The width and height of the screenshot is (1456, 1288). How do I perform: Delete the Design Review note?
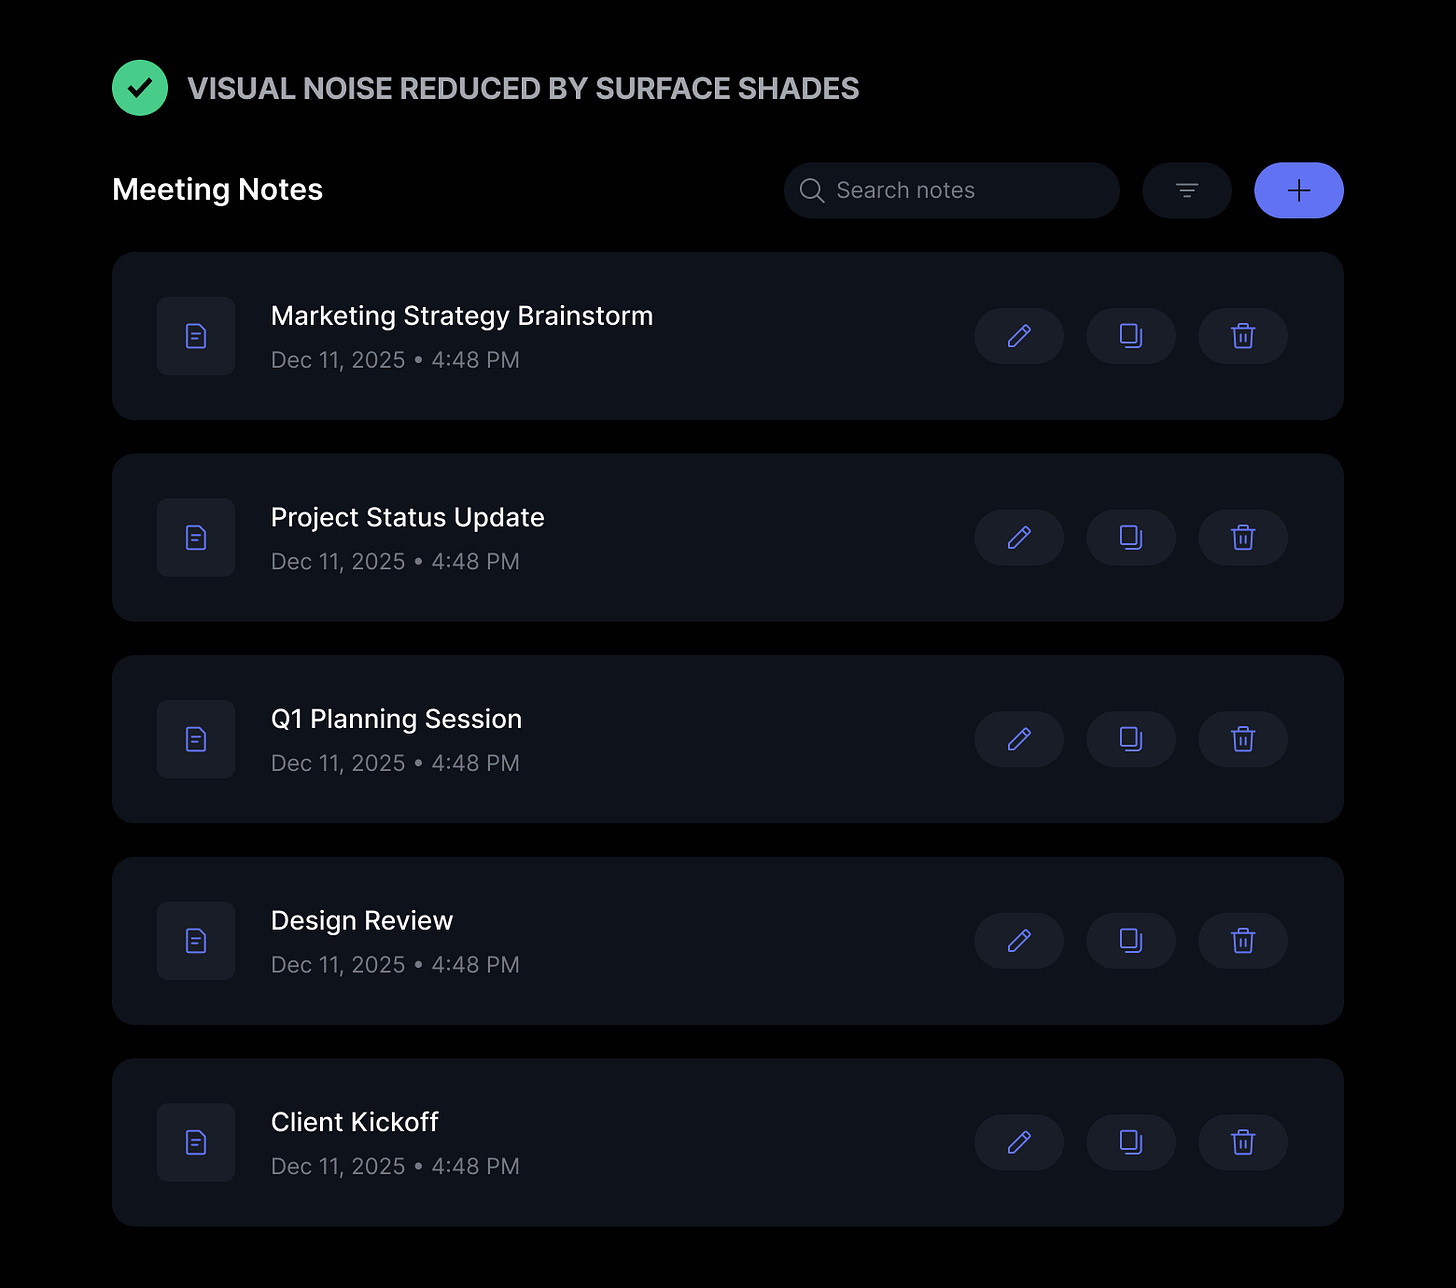[x=1243, y=941]
